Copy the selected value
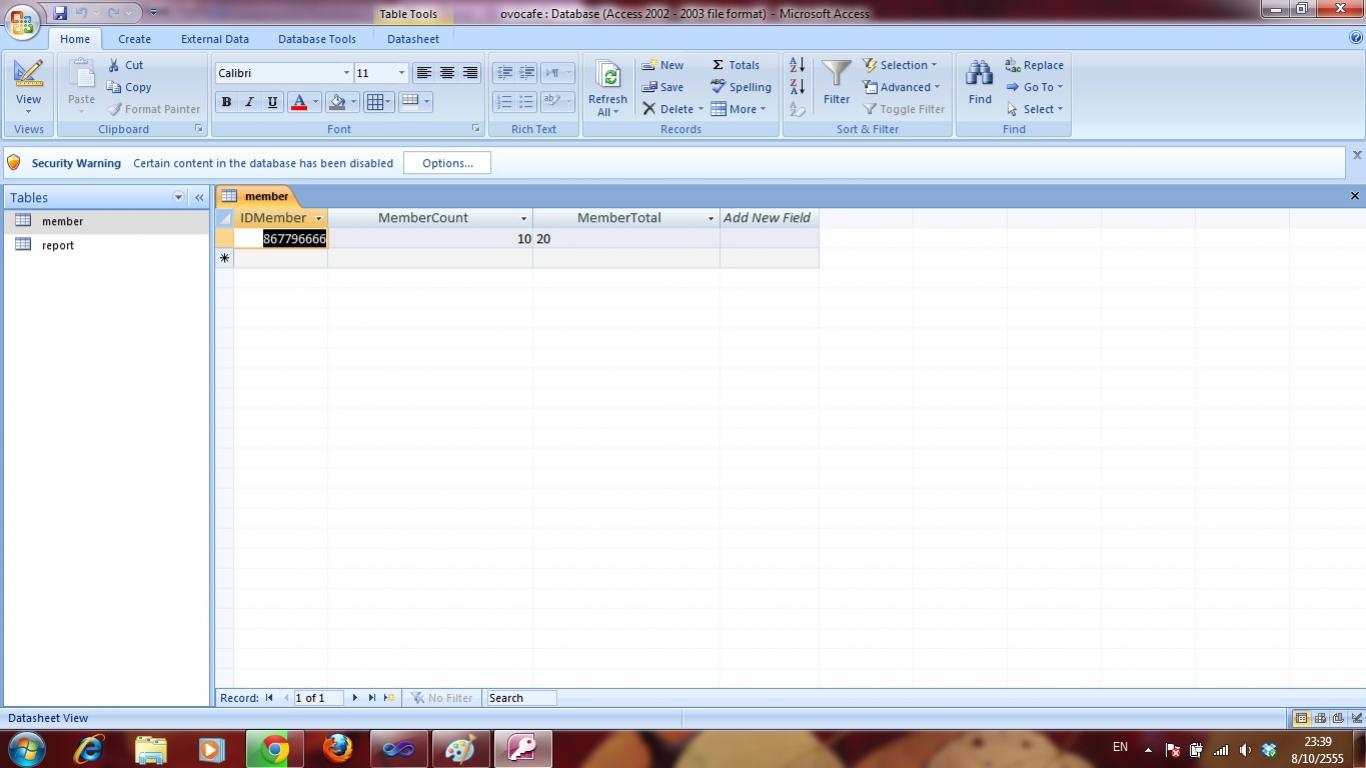 click(129, 87)
